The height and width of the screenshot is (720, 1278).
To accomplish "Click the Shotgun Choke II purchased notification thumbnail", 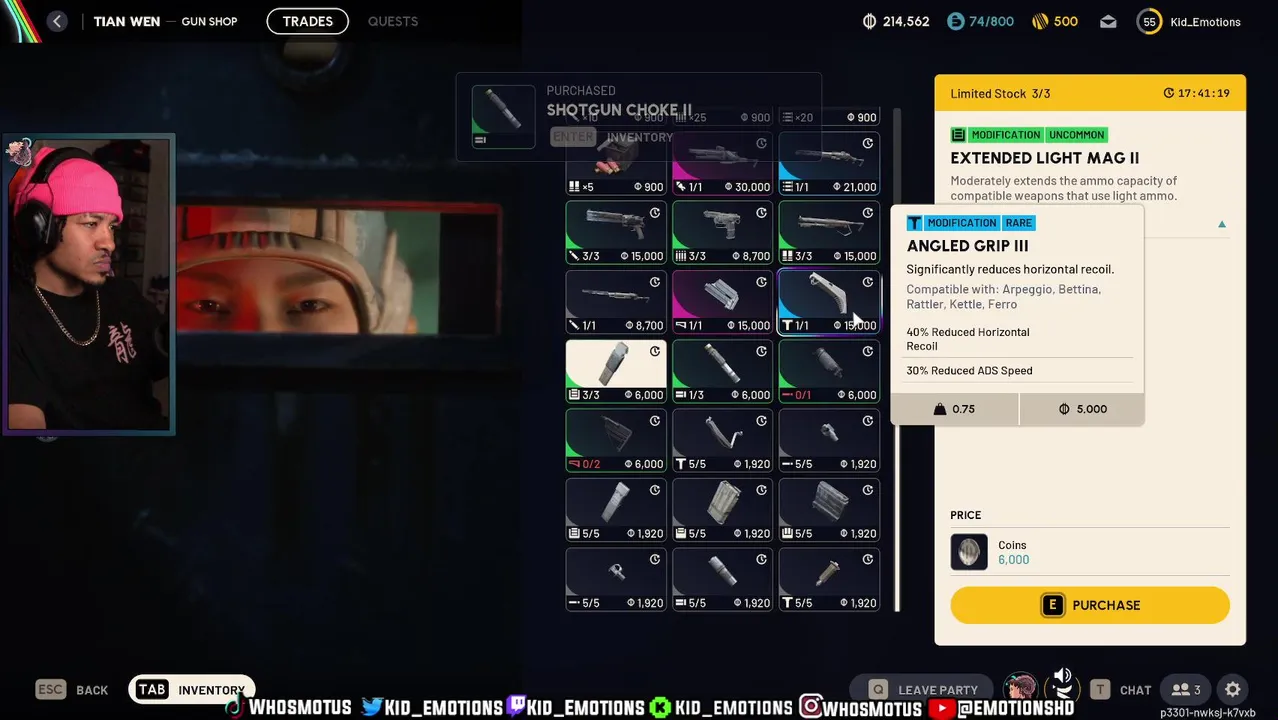I will (x=503, y=117).
